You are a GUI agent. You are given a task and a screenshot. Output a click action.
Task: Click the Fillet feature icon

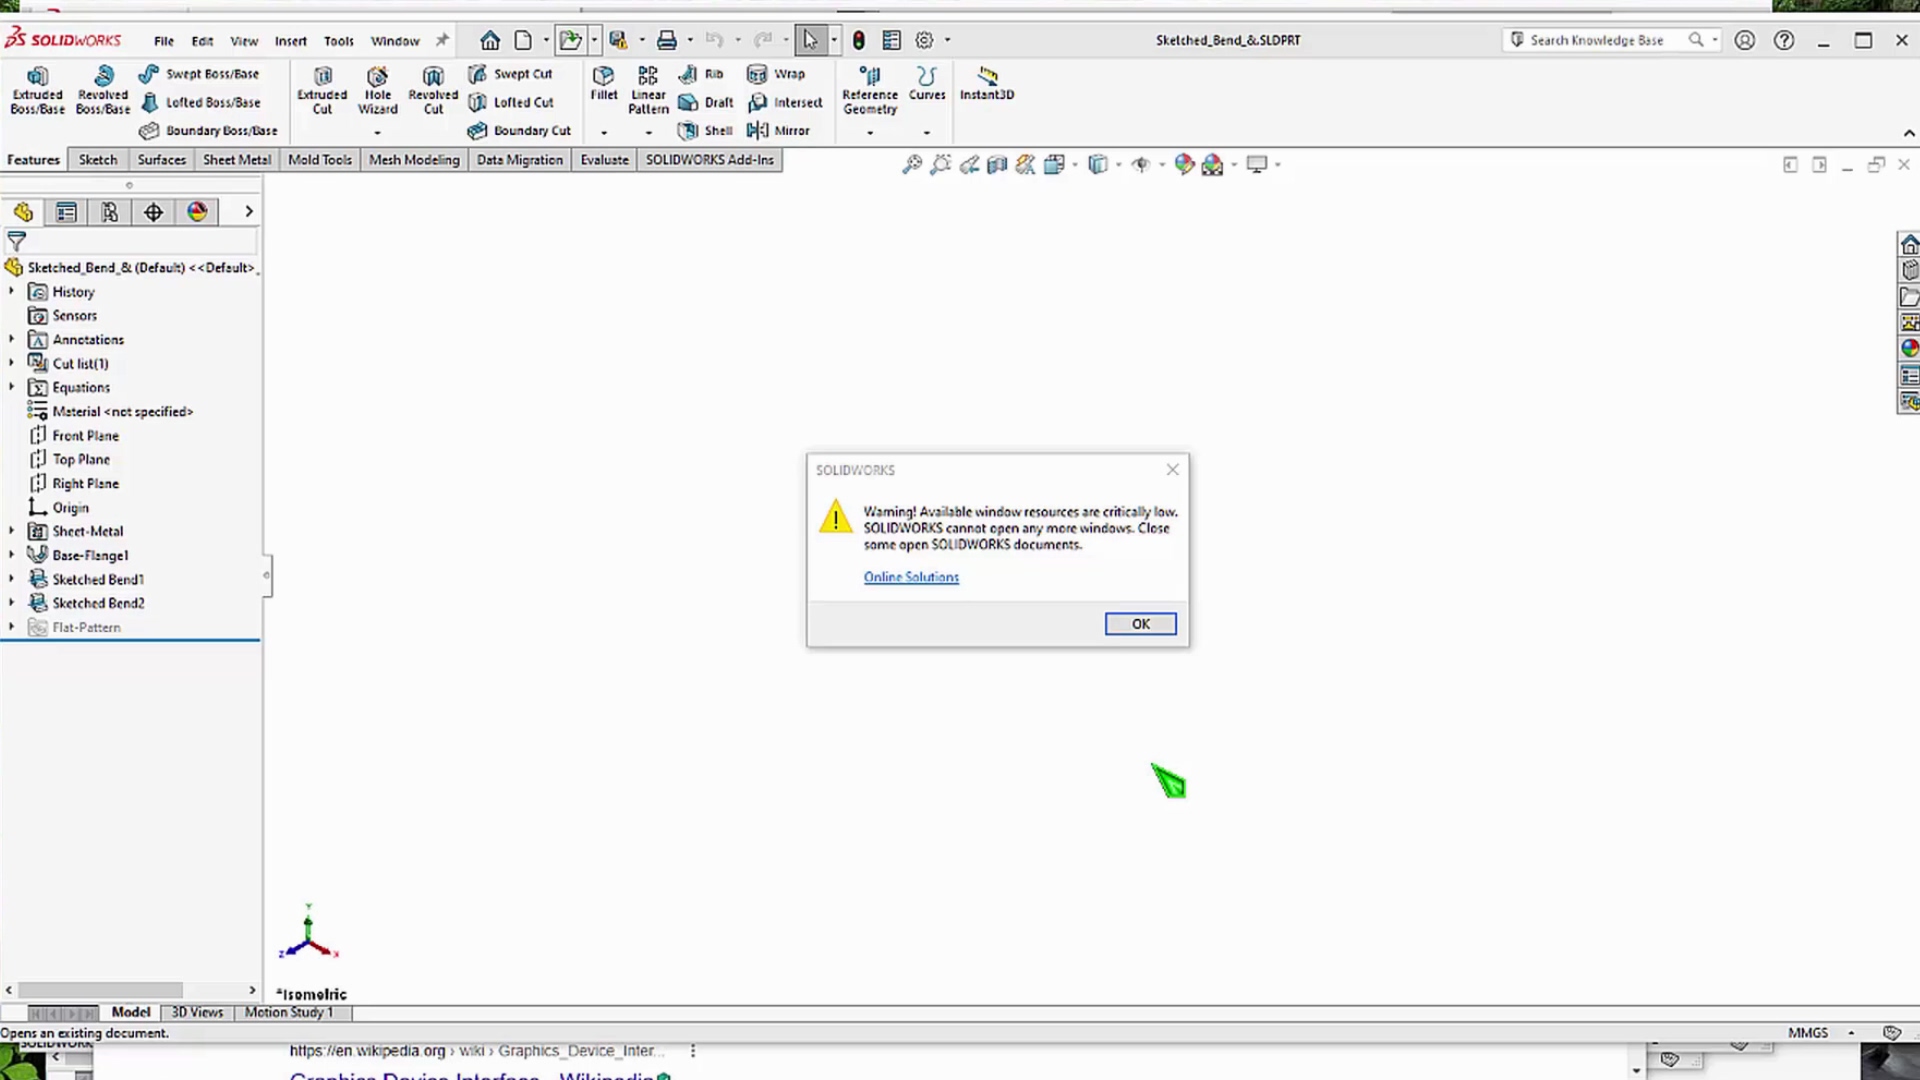(x=603, y=77)
